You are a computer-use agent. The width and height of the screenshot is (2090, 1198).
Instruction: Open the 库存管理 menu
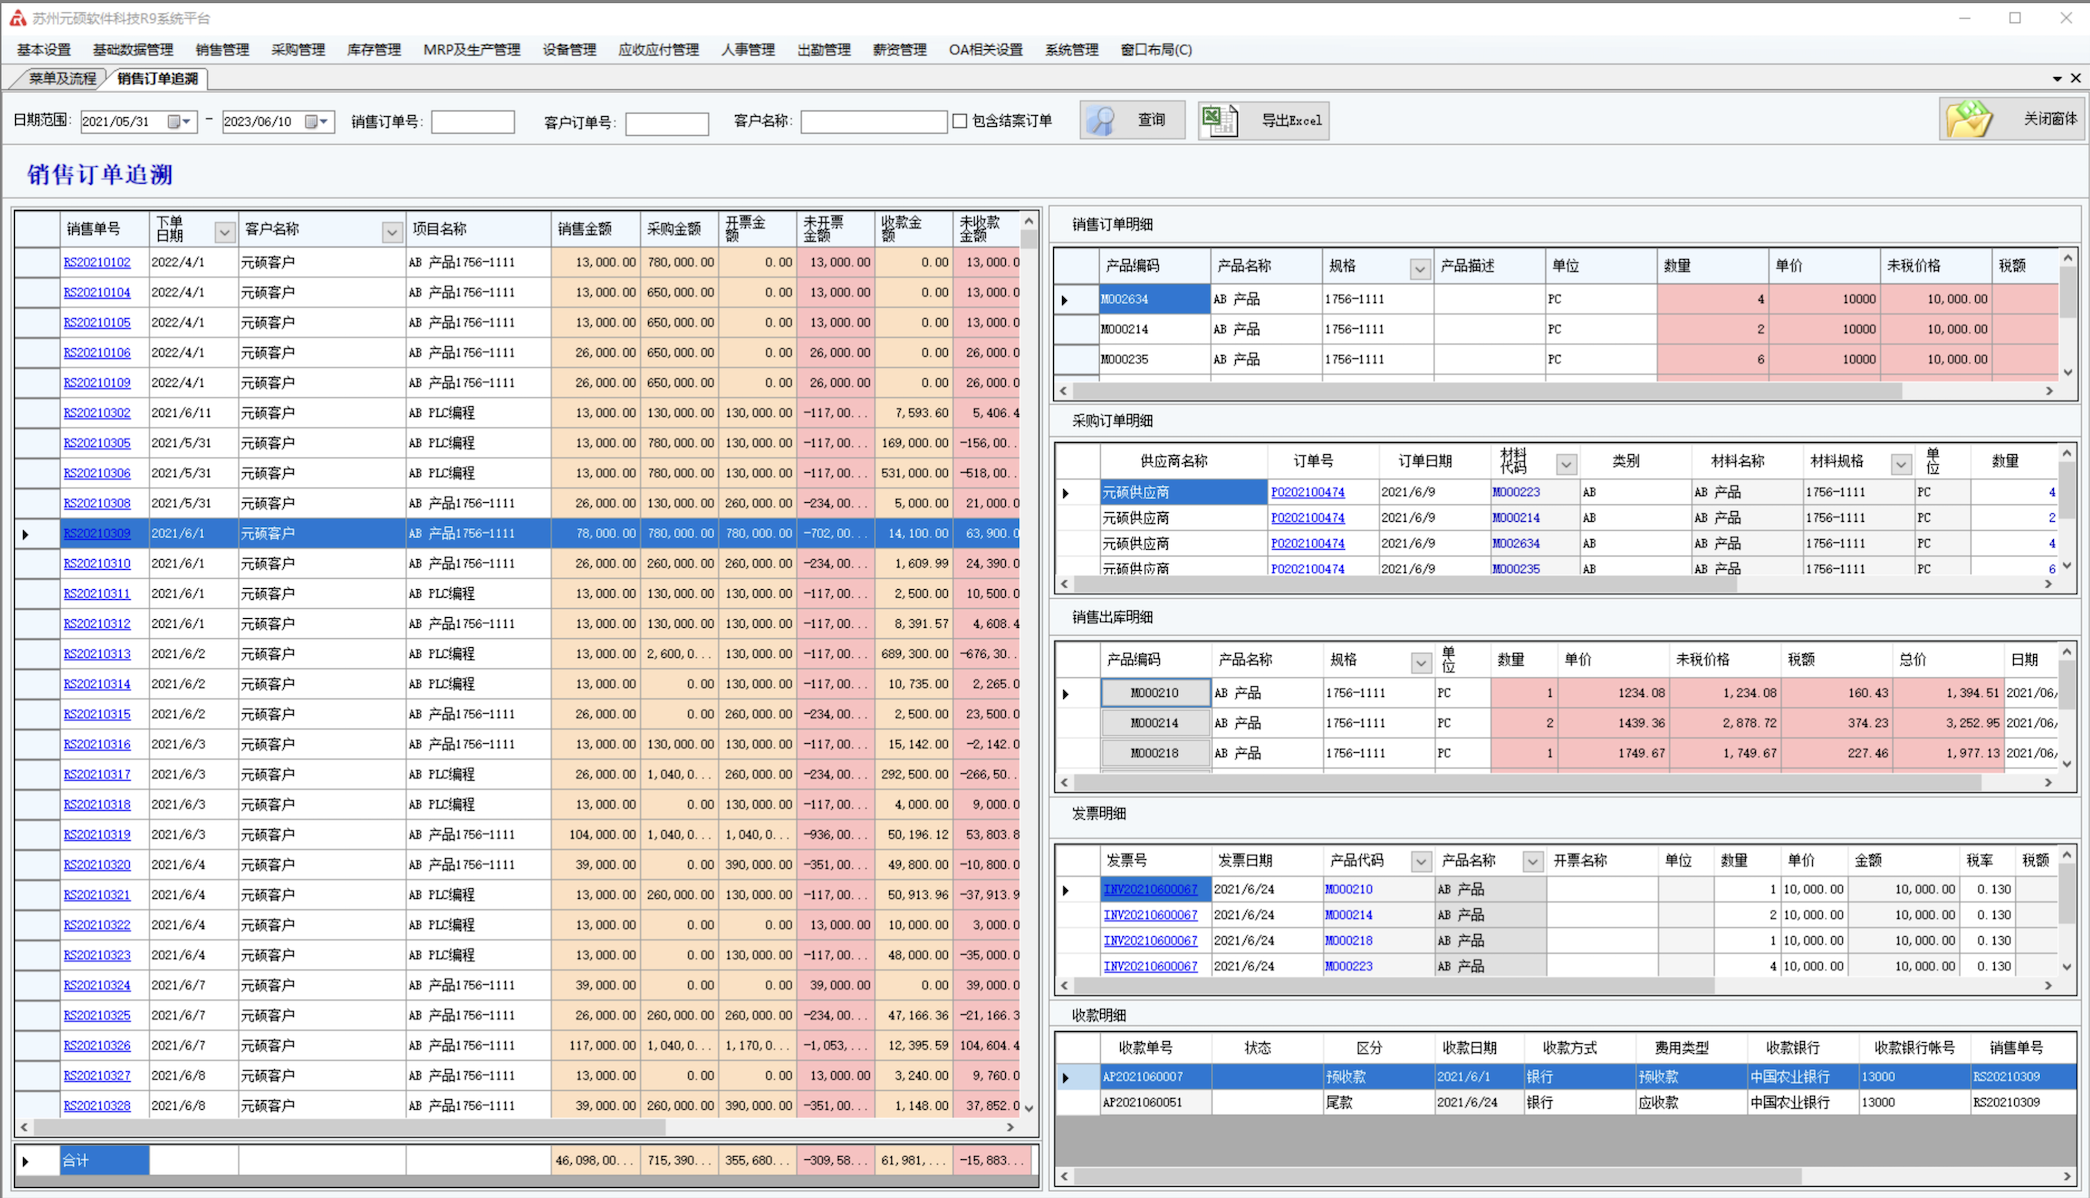373,49
